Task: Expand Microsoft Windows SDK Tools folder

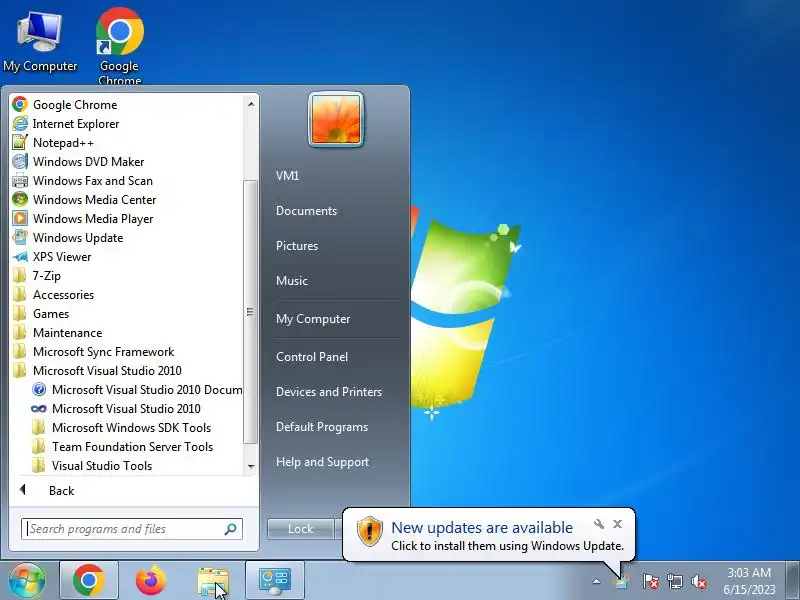Action: [121, 428]
